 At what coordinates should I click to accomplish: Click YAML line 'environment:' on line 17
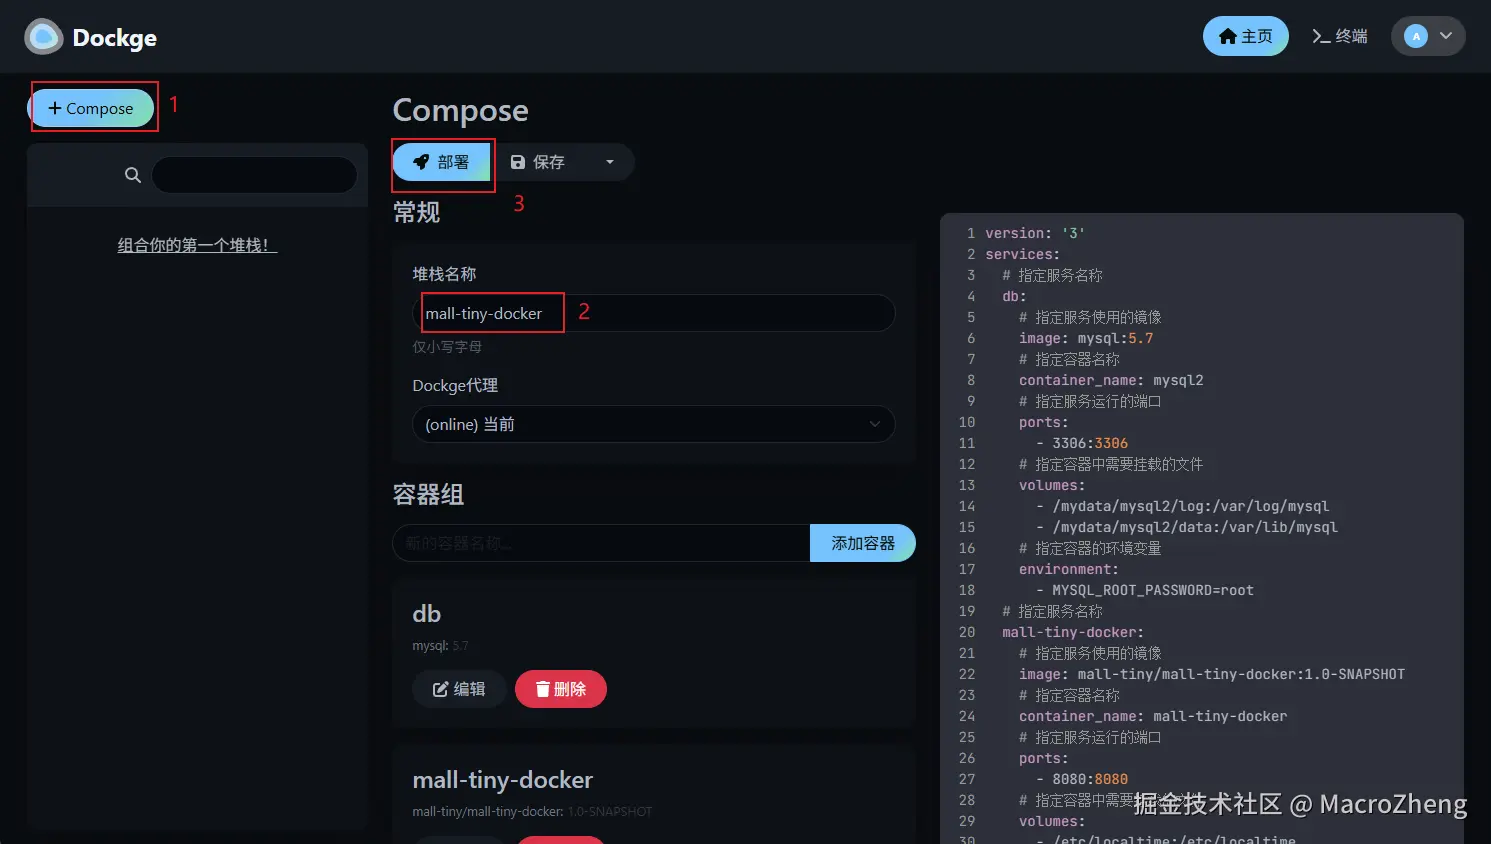pos(1069,569)
